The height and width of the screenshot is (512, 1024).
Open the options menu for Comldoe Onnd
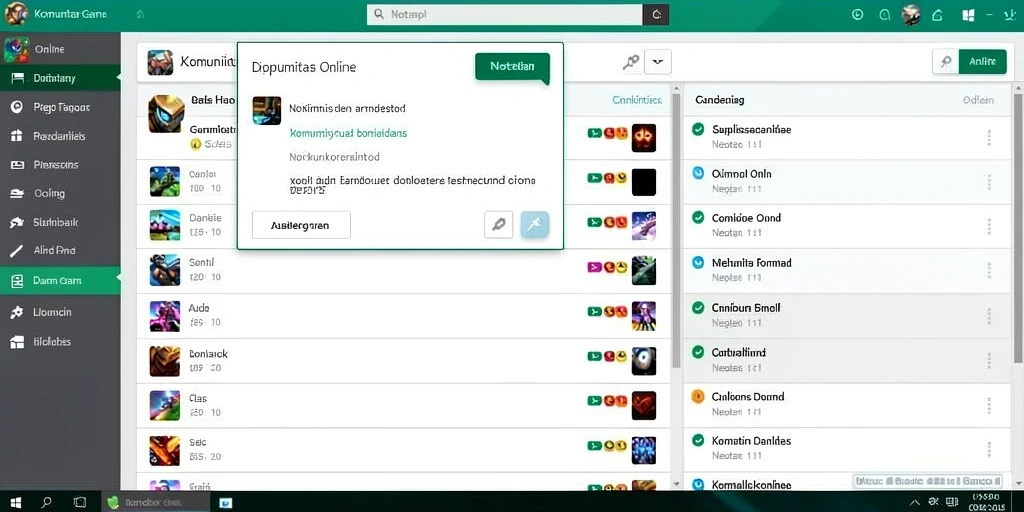(x=989, y=227)
